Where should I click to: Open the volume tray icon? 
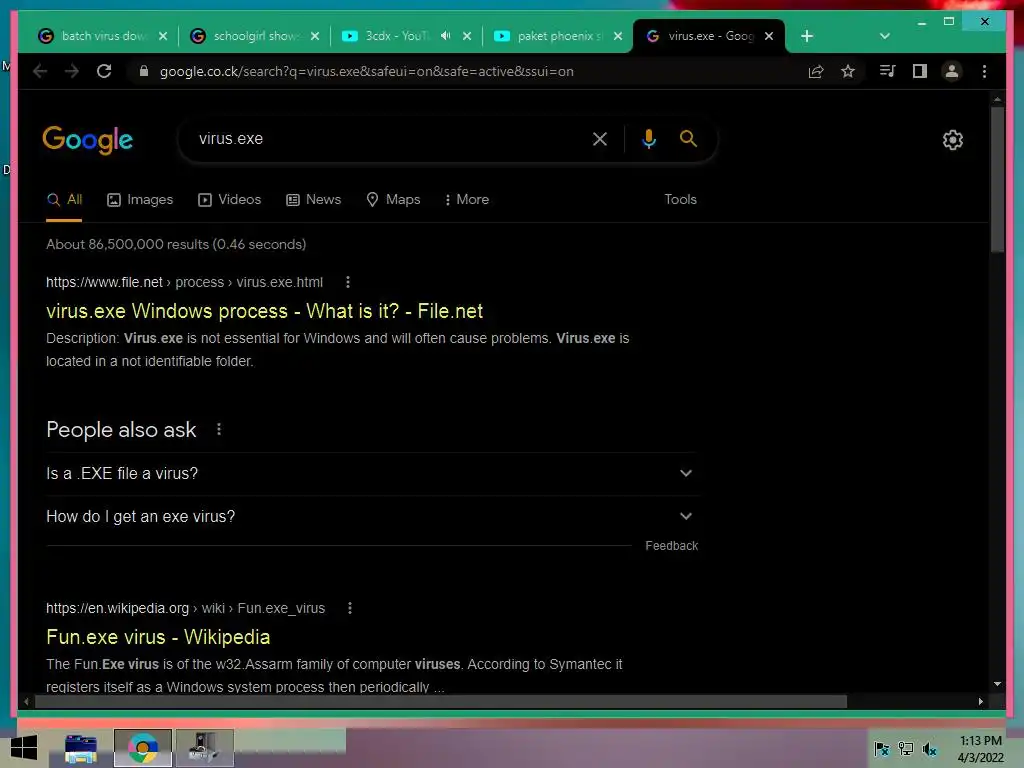[x=929, y=749]
